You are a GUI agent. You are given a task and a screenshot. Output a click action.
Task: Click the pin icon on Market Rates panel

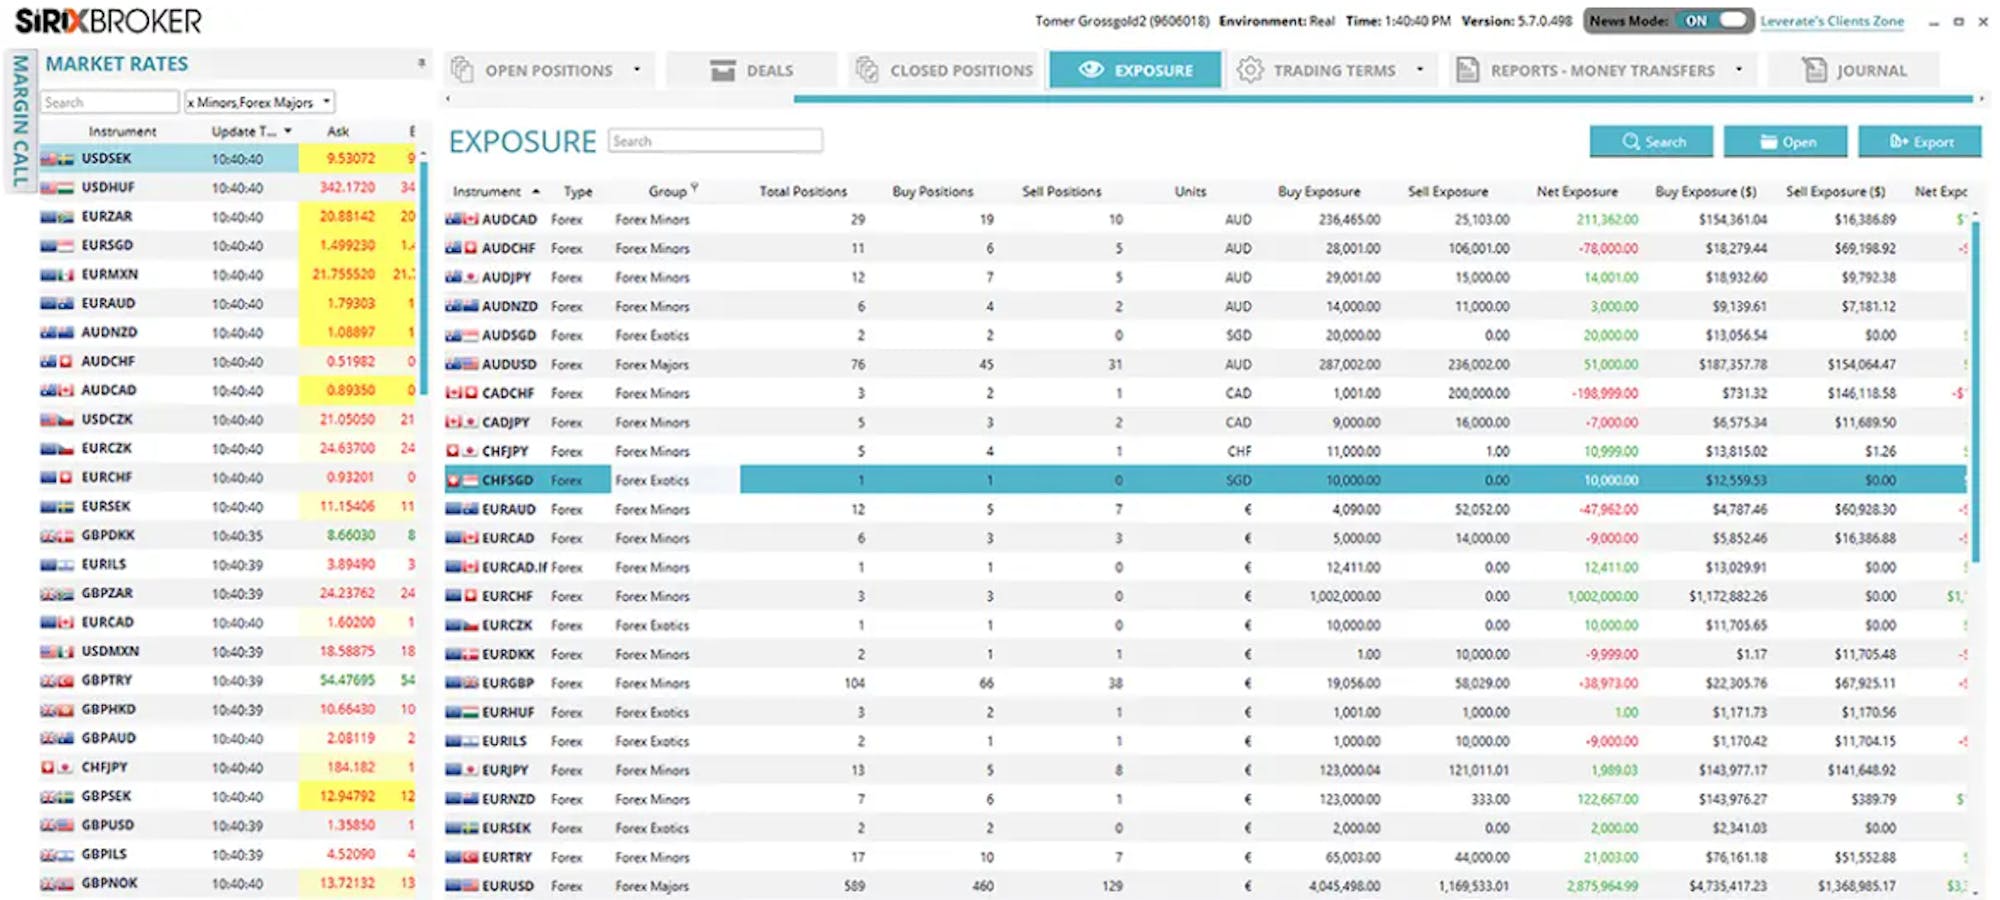(x=421, y=63)
